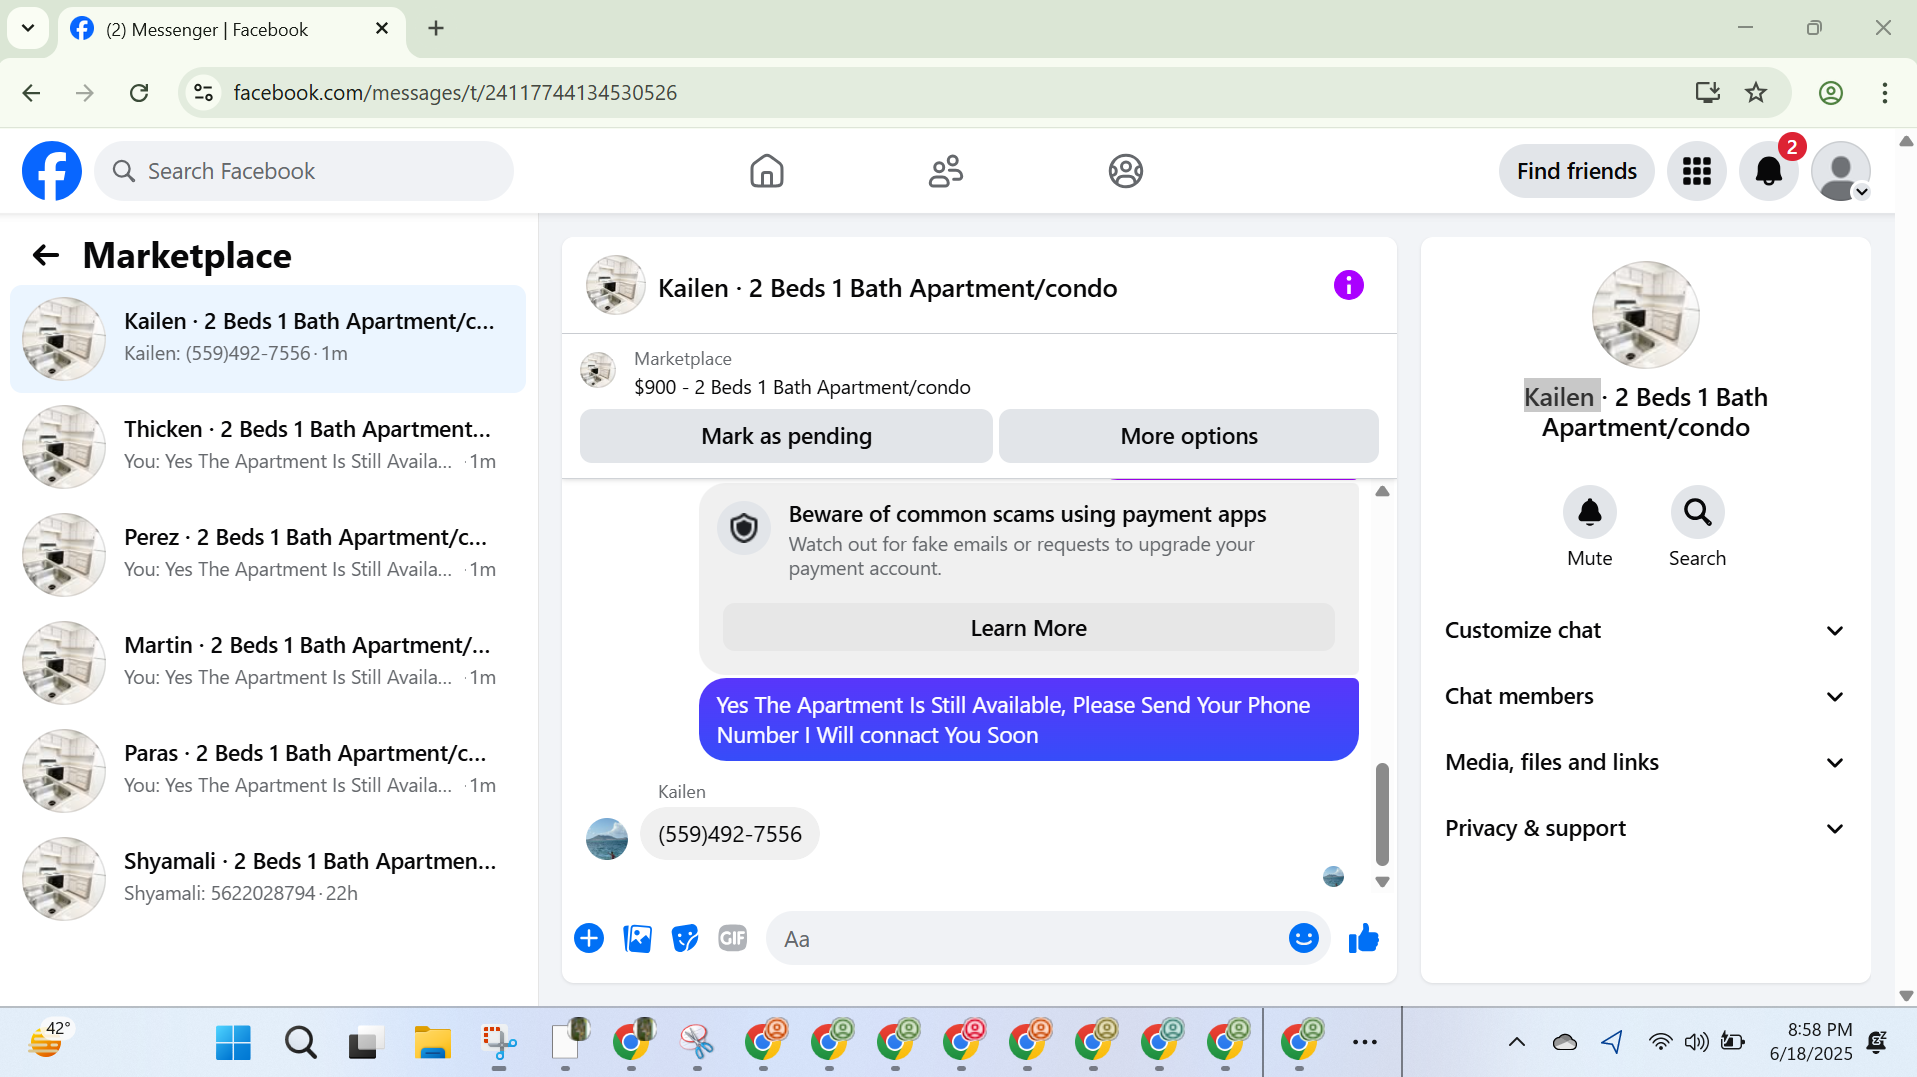Bookmark this page with the star

pos(1756,93)
